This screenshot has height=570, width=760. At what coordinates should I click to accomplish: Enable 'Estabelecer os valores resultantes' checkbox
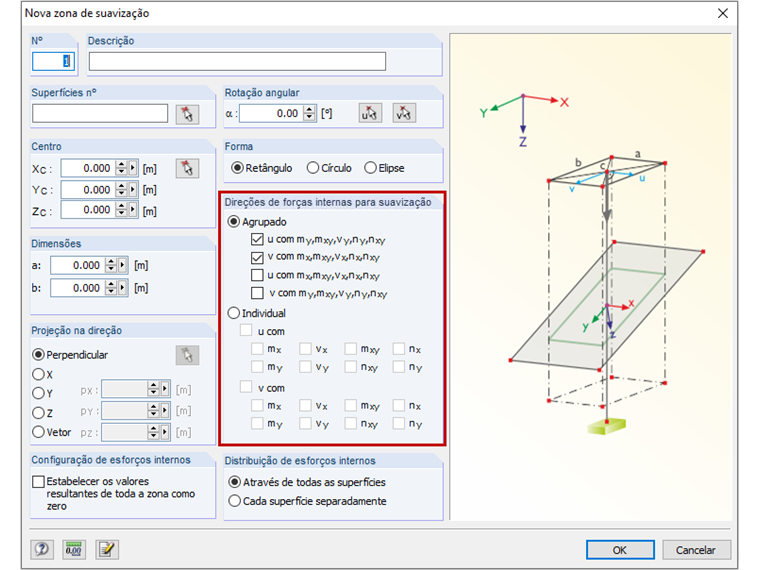[38, 482]
